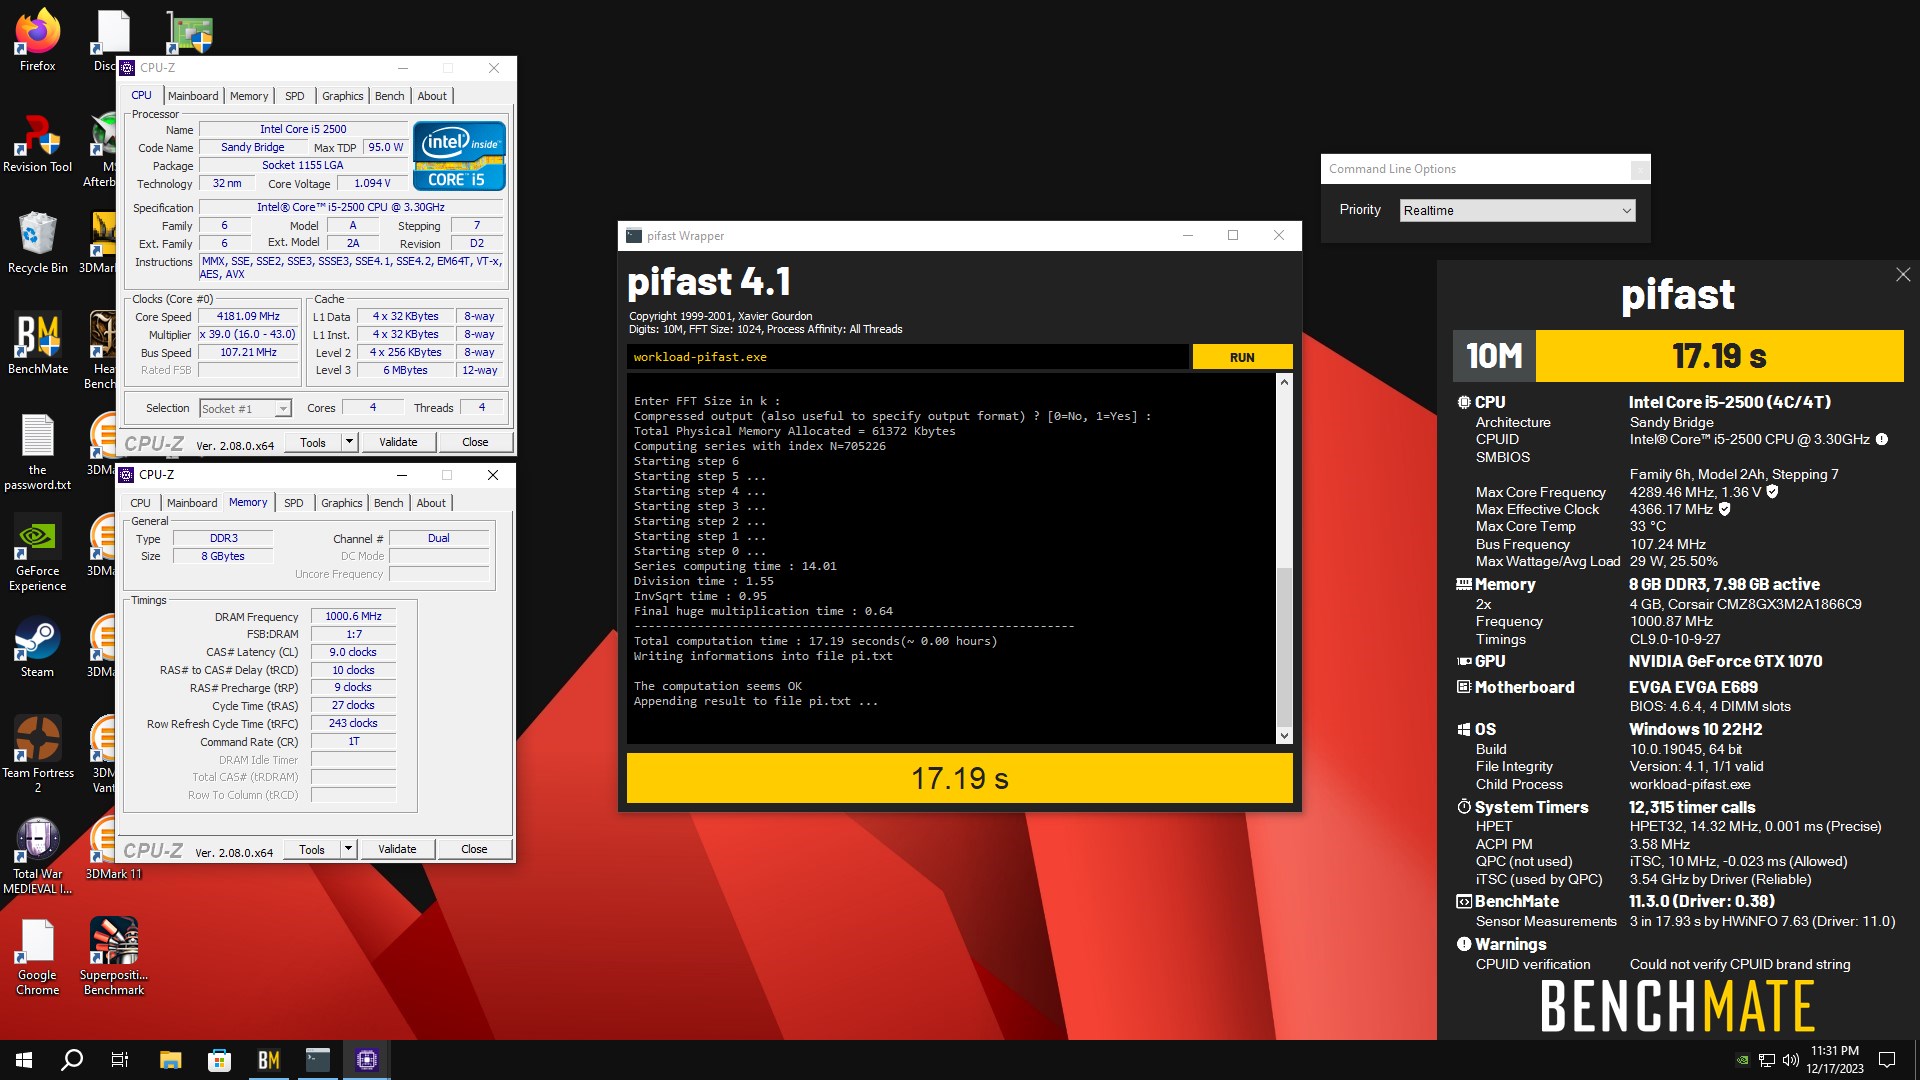Click the OS Windows icon in BenchMate panel
This screenshot has height=1080, width=1920.
tap(1464, 729)
